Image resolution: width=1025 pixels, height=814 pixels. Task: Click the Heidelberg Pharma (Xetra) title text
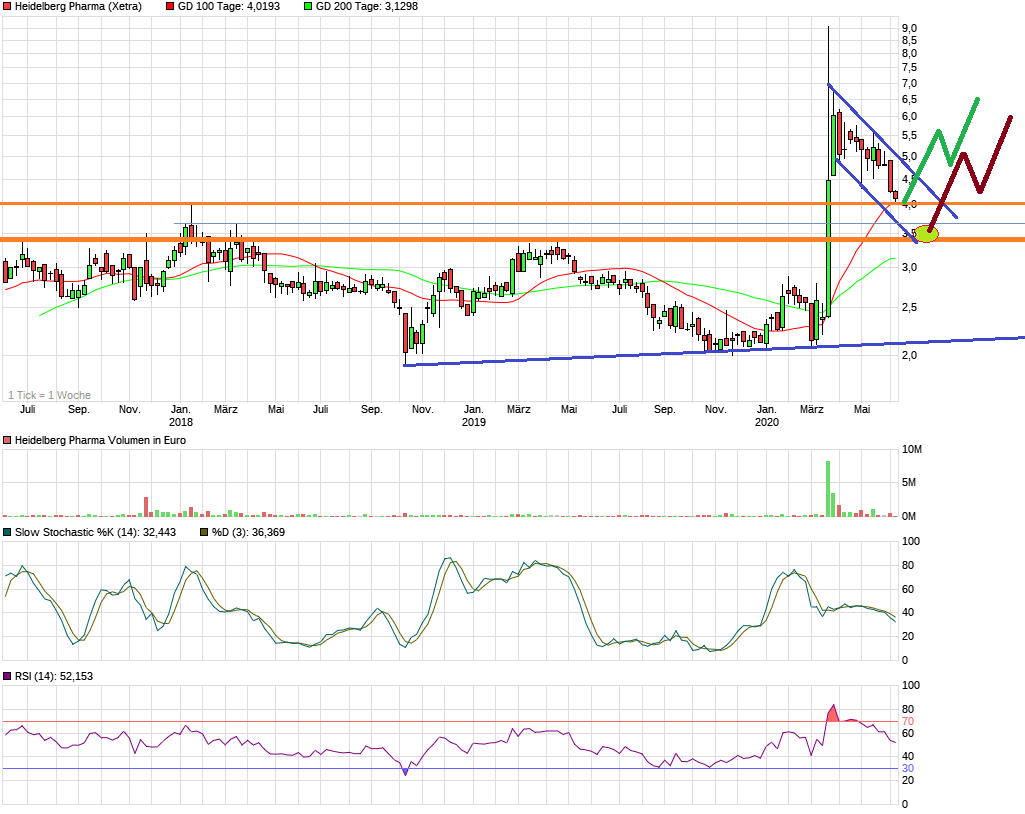pos(78,6)
